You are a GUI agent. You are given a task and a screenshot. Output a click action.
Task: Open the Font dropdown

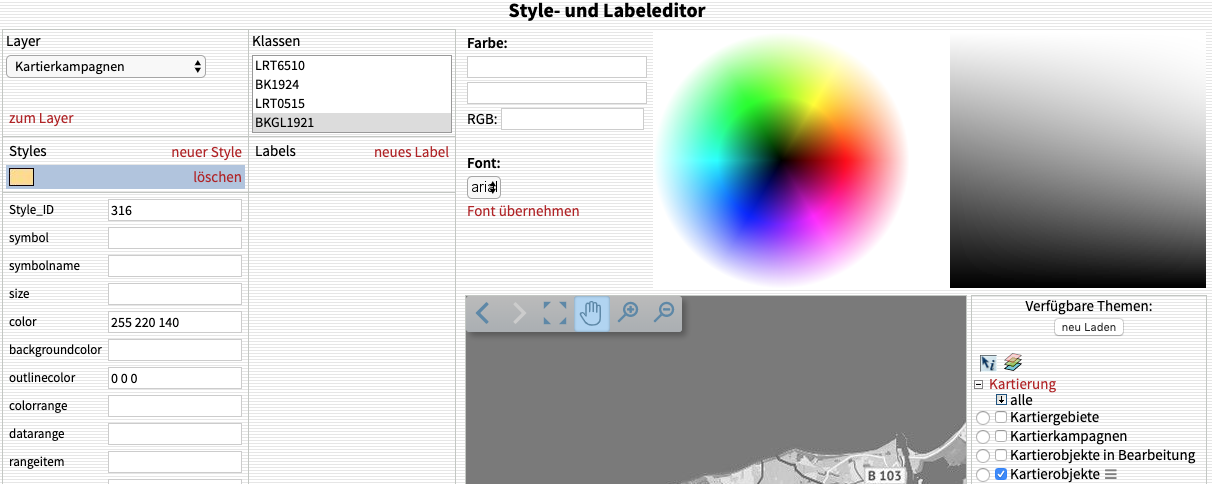(x=484, y=187)
